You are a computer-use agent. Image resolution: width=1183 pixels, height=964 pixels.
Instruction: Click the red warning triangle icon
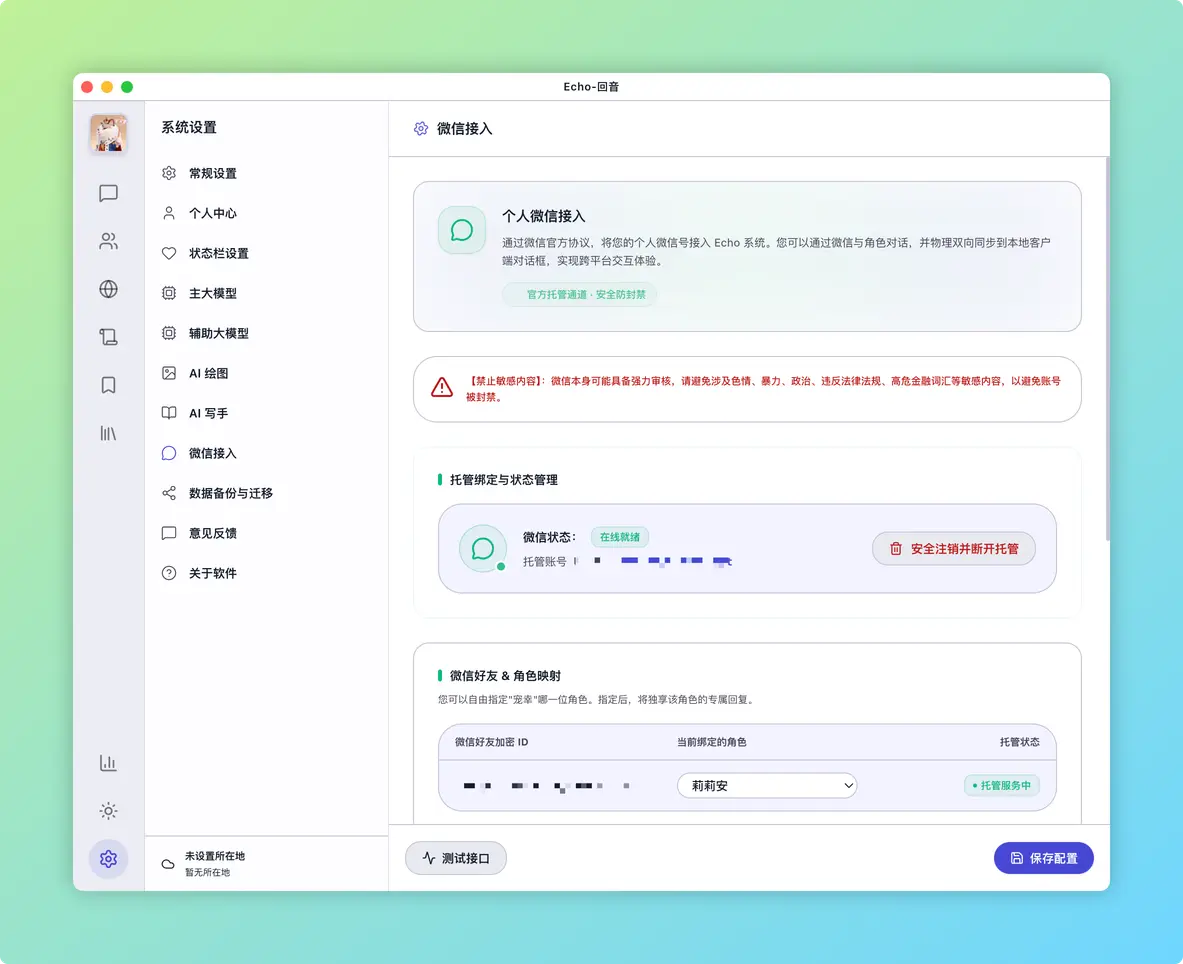pyautogui.click(x=442, y=388)
